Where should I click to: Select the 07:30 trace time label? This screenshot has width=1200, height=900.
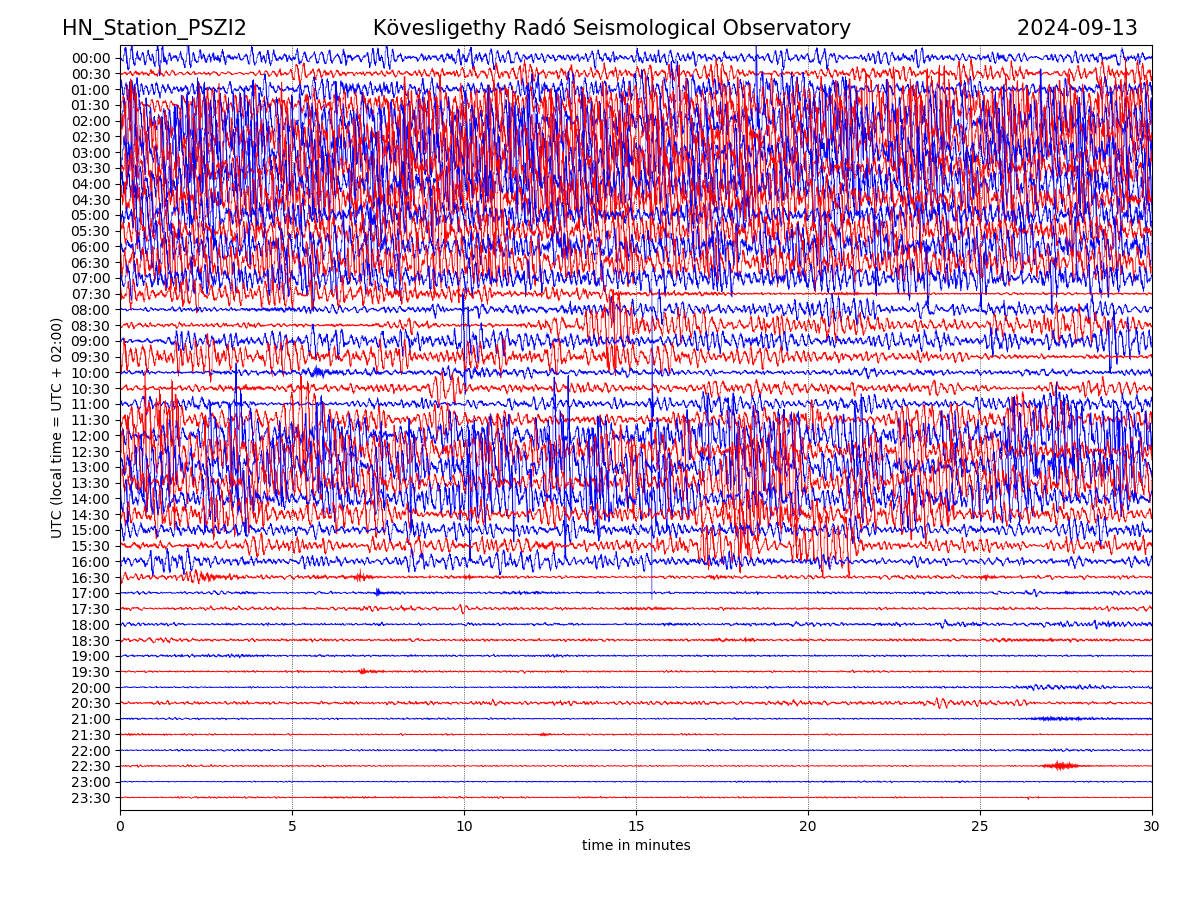[90, 294]
